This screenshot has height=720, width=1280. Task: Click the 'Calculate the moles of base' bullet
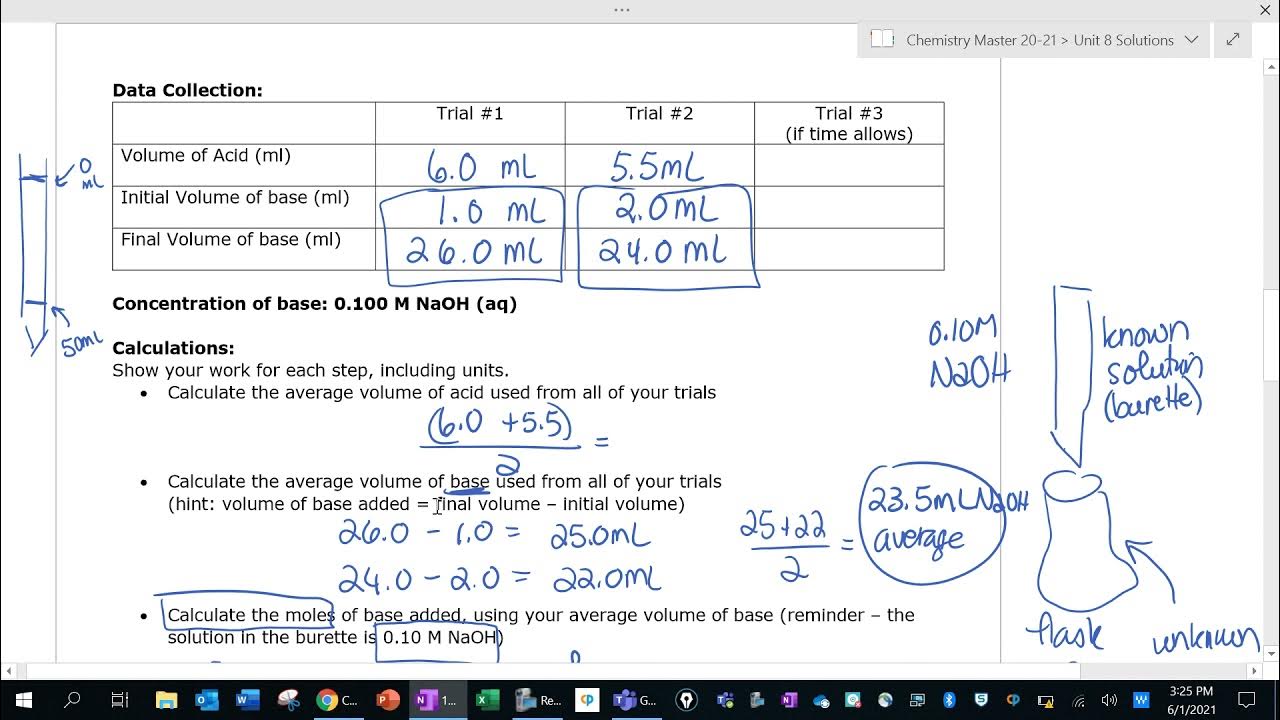541,626
